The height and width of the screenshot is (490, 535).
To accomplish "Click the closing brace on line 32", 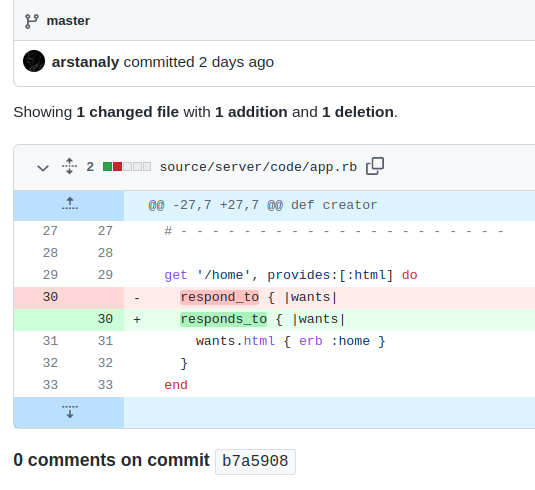I will click(184, 363).
